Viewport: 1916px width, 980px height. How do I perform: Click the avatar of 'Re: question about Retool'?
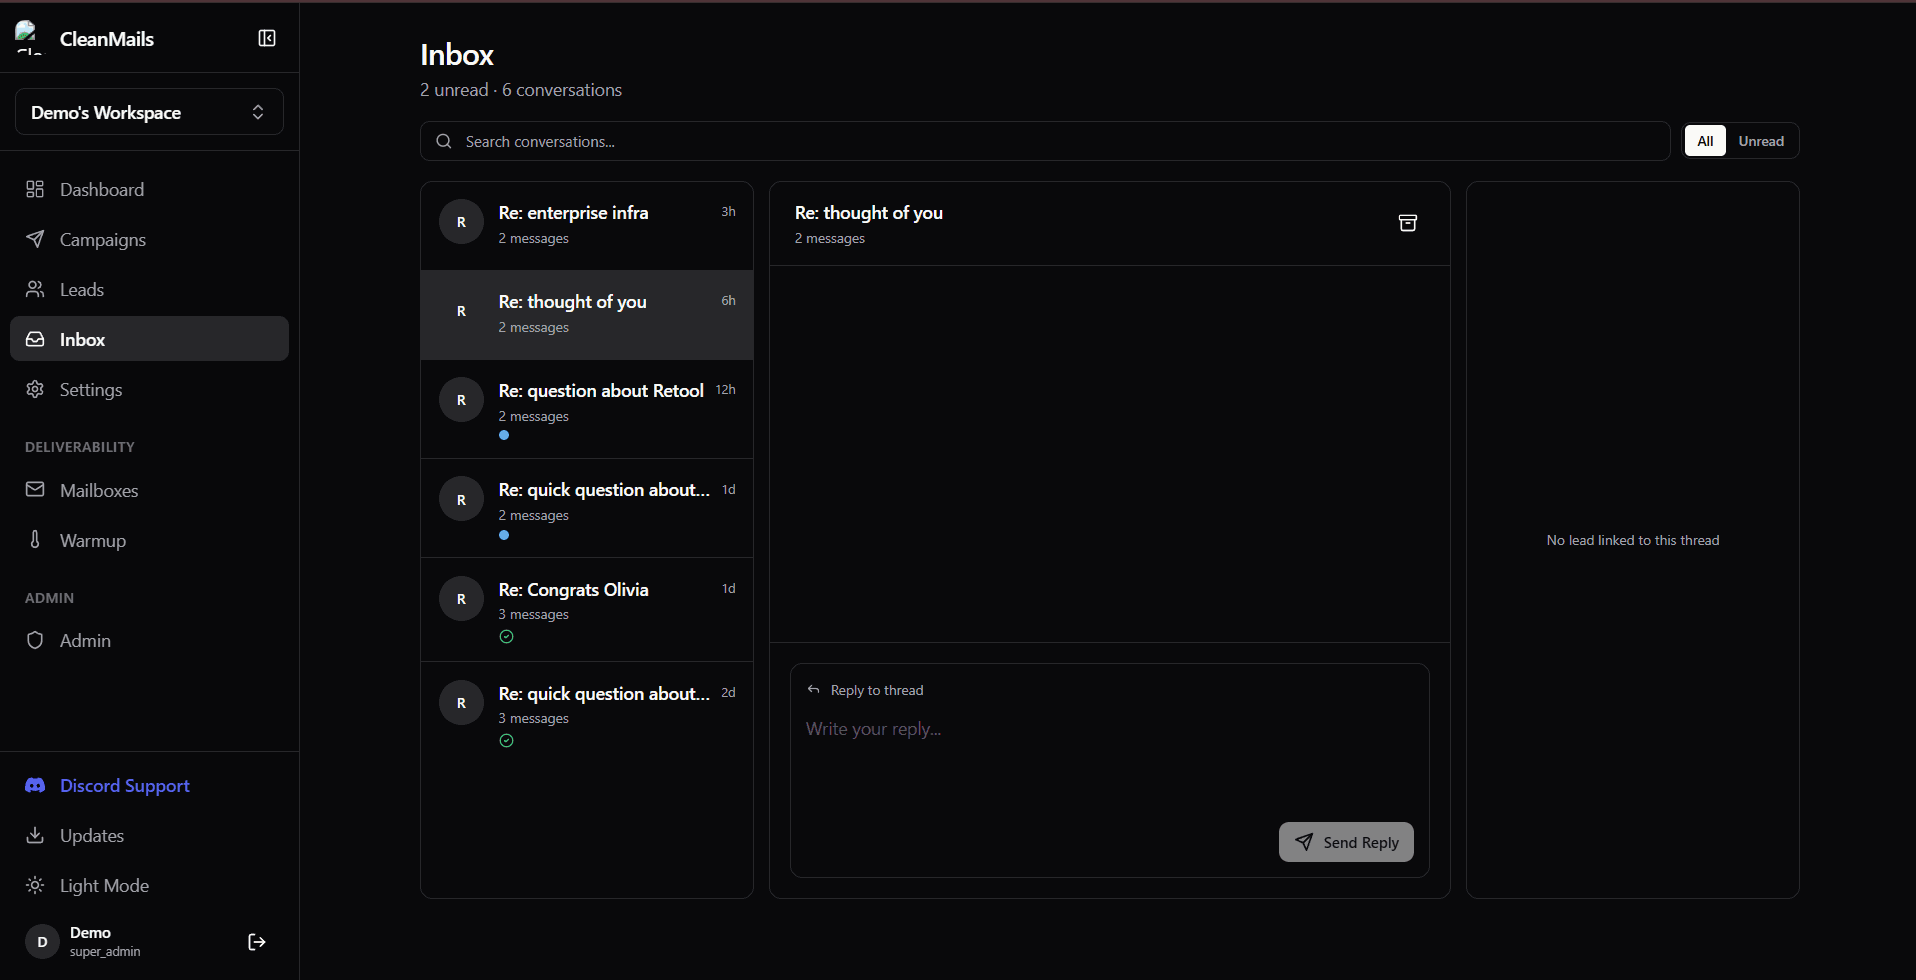pos(461,400)
